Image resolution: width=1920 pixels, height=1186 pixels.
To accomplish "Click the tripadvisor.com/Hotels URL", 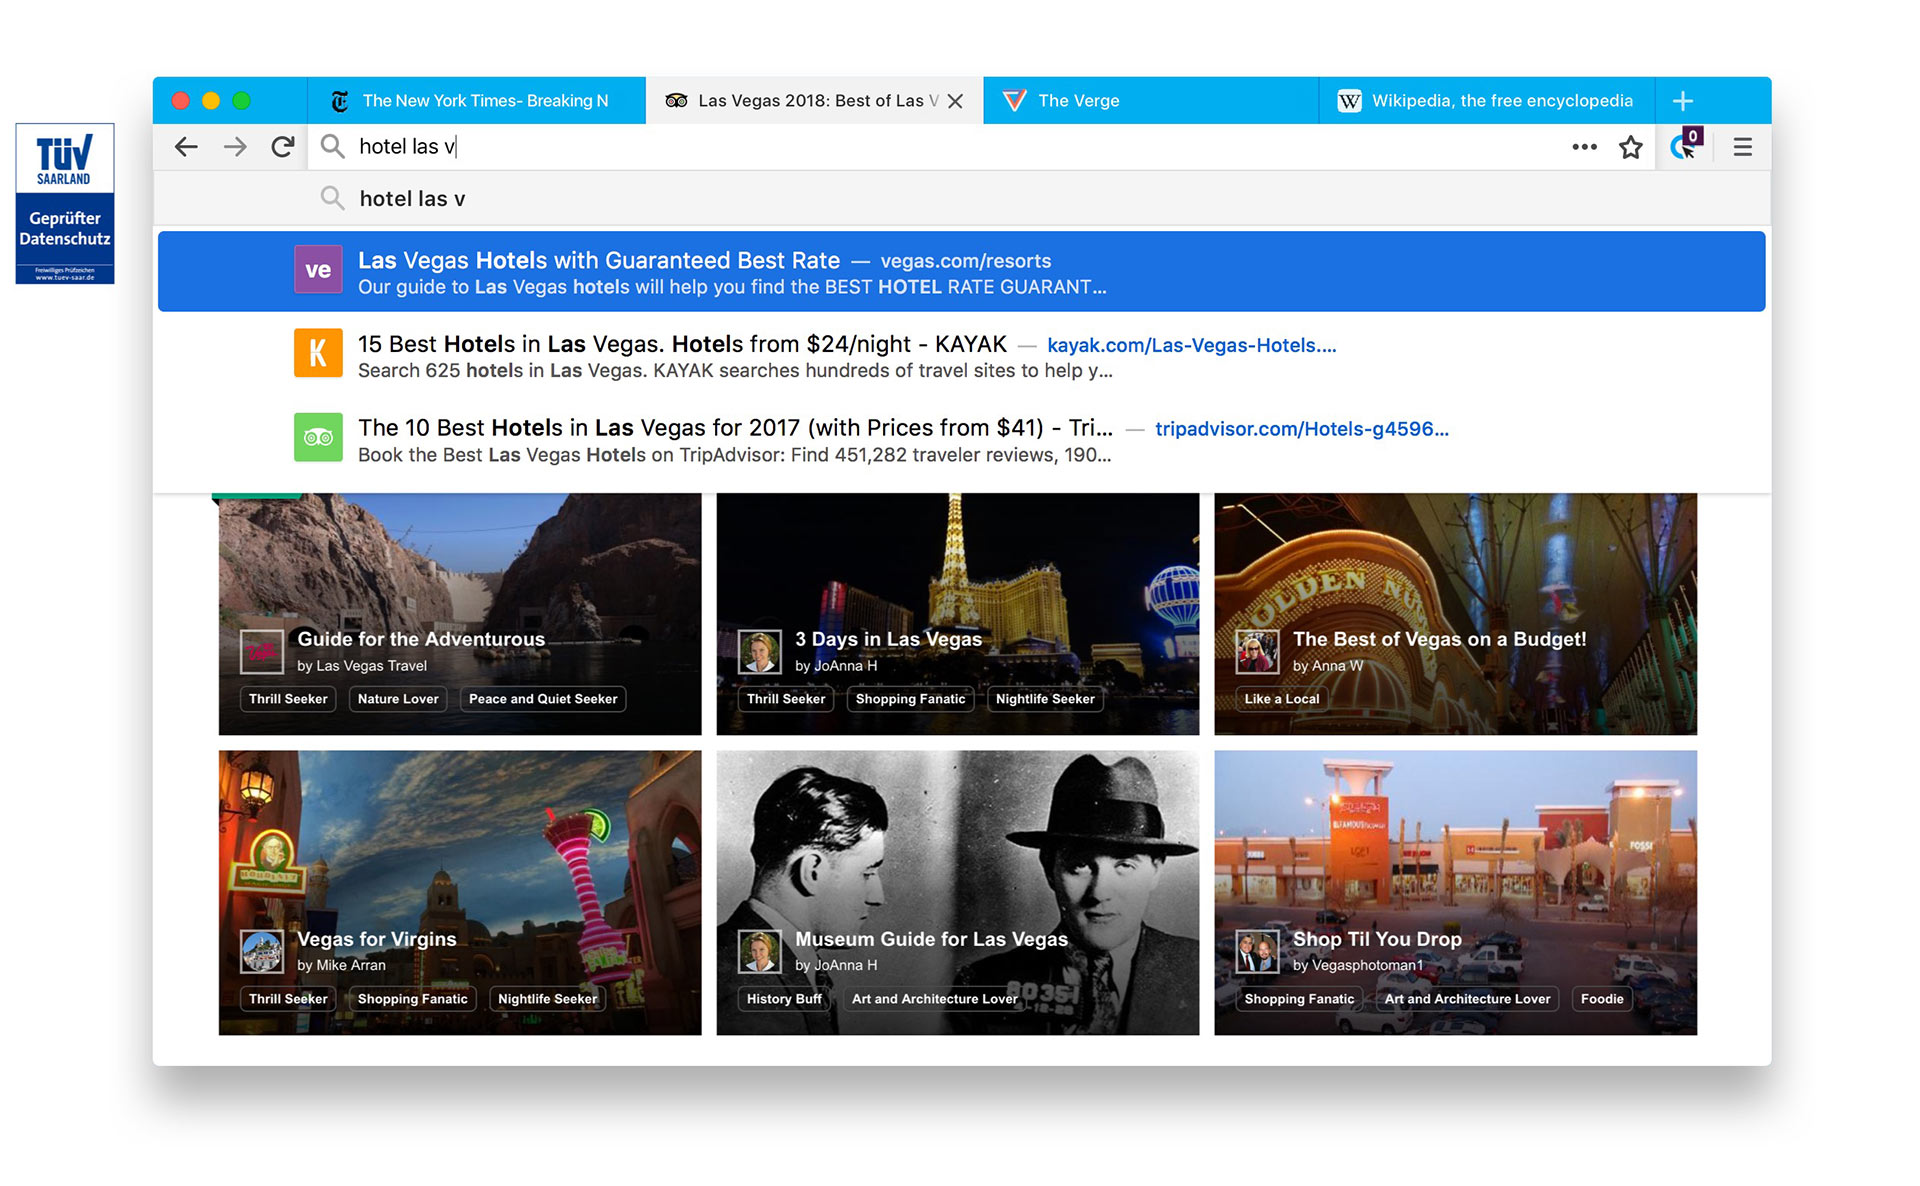I will coord(1302,429).
